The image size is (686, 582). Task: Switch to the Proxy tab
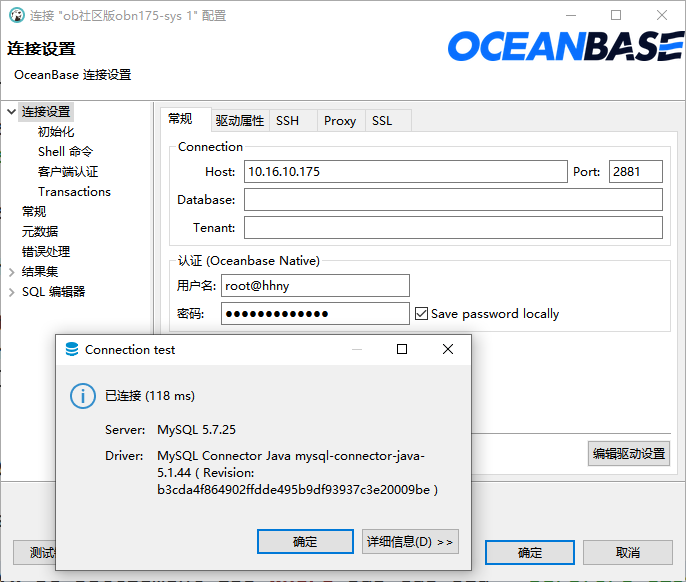point(340,121)
